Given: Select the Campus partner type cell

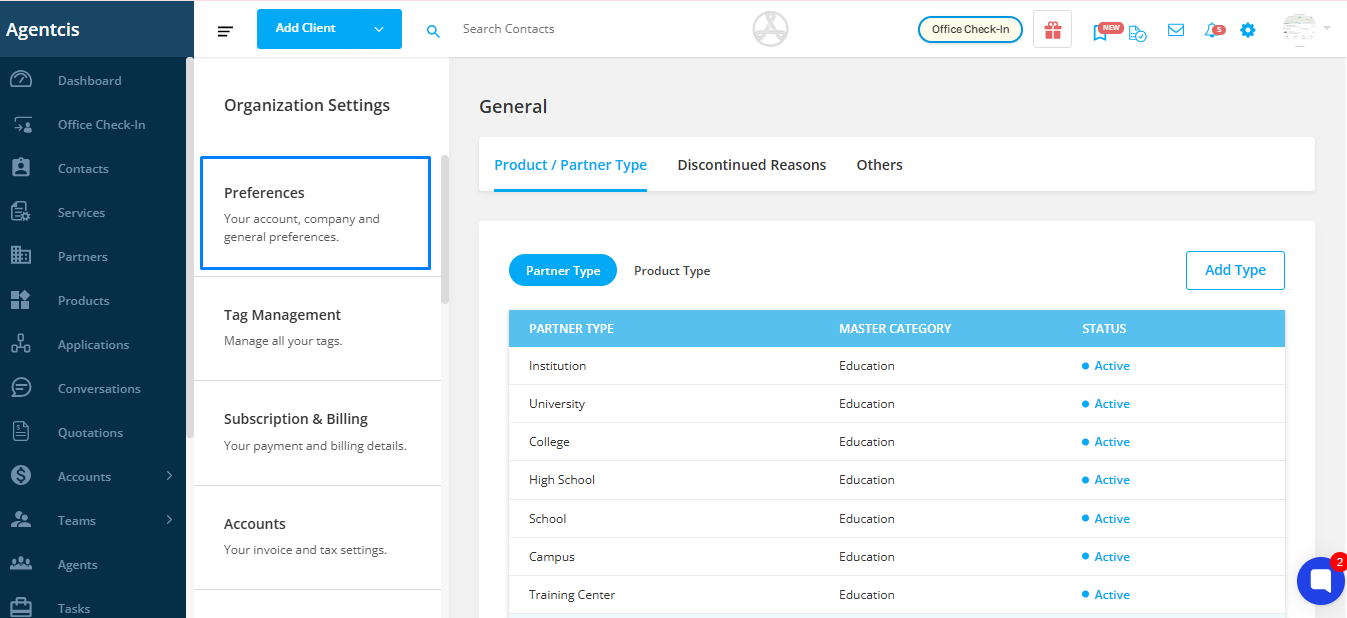Looking at the screenshot, I should point(552,557).
